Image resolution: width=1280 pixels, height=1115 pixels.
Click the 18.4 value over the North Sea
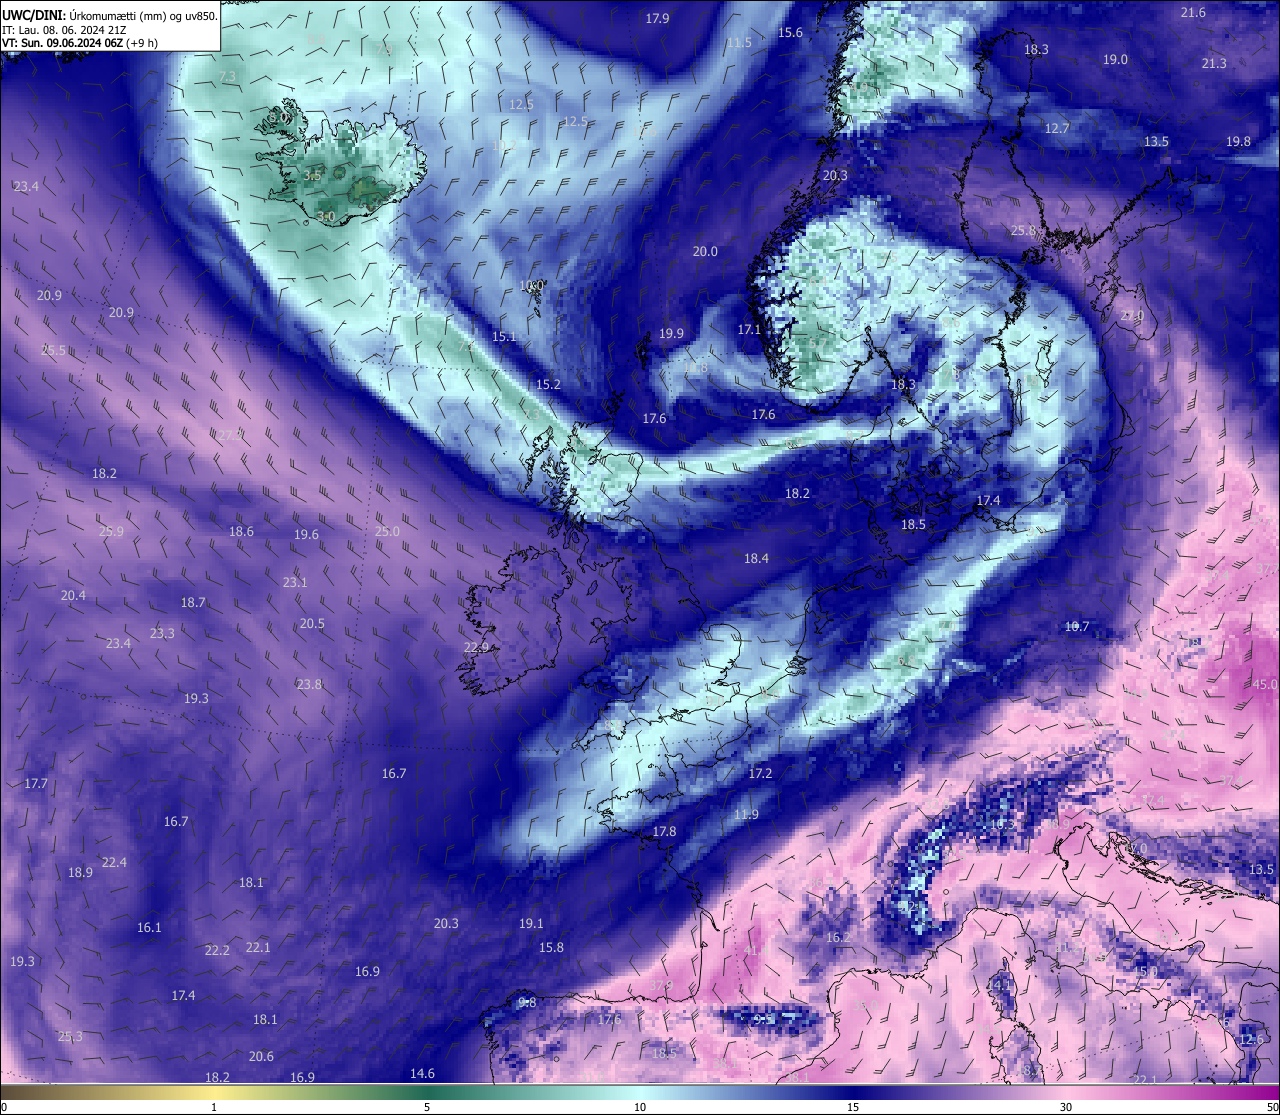[x=756, y=559]
